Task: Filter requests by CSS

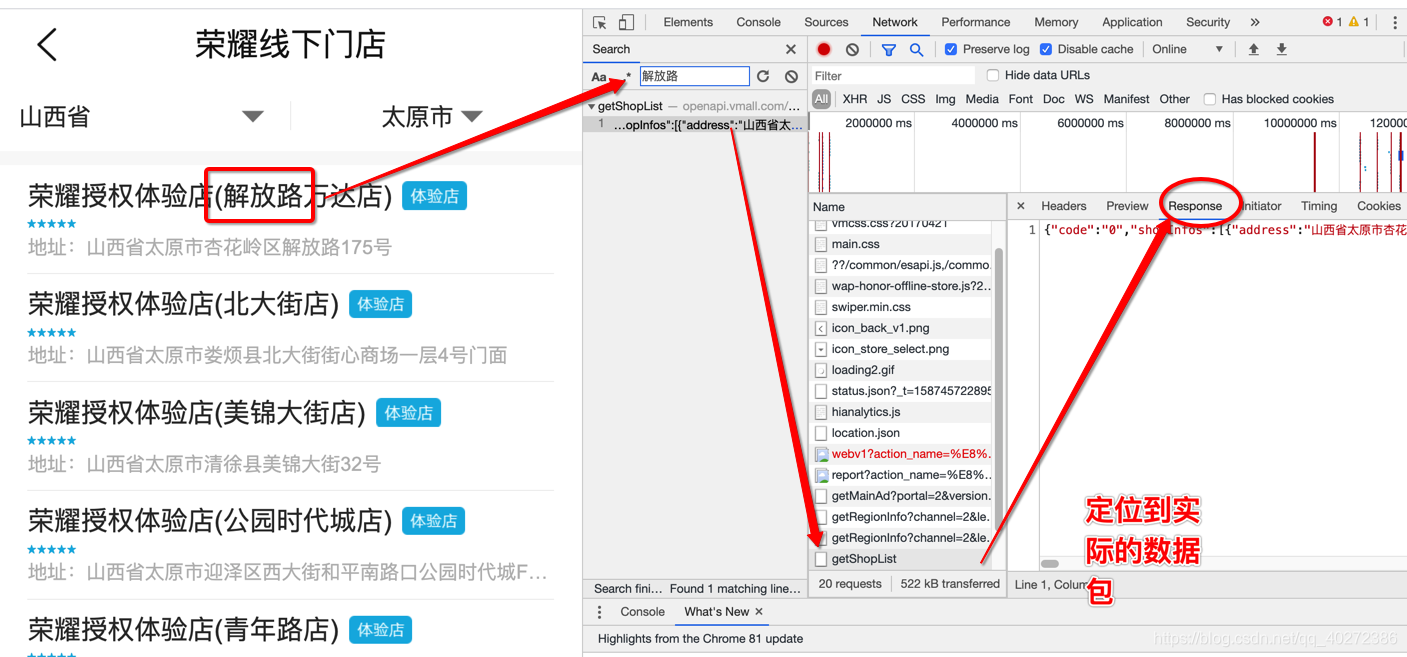Action: pyautogui.click(x=913, y=99)
